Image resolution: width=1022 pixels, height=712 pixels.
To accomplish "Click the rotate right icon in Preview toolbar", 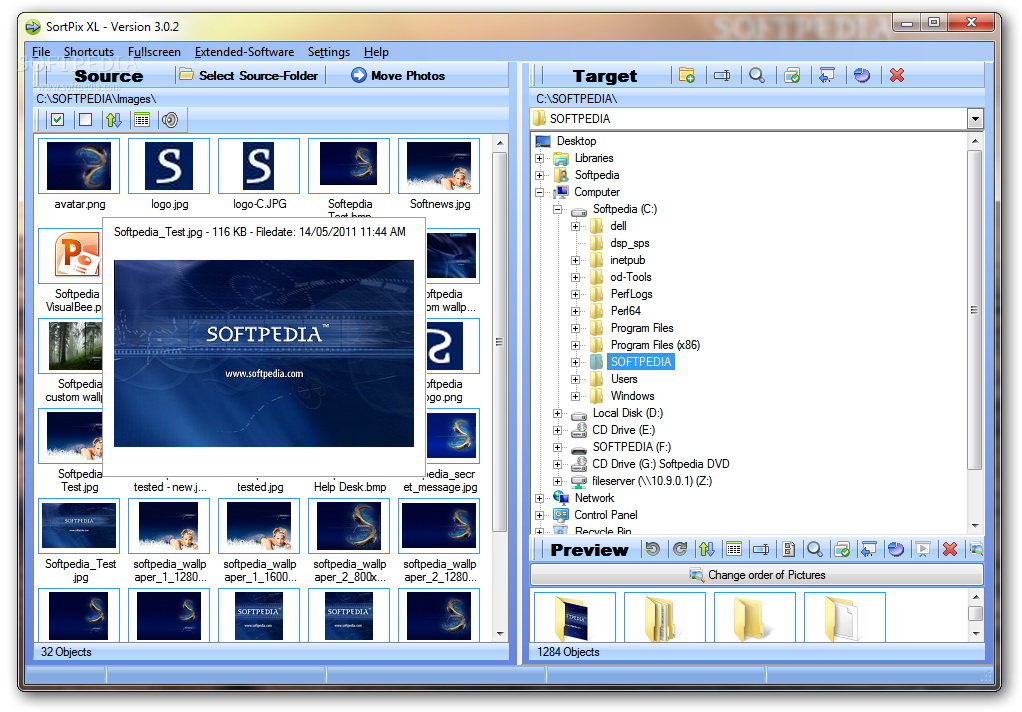I will click(680, 549).
